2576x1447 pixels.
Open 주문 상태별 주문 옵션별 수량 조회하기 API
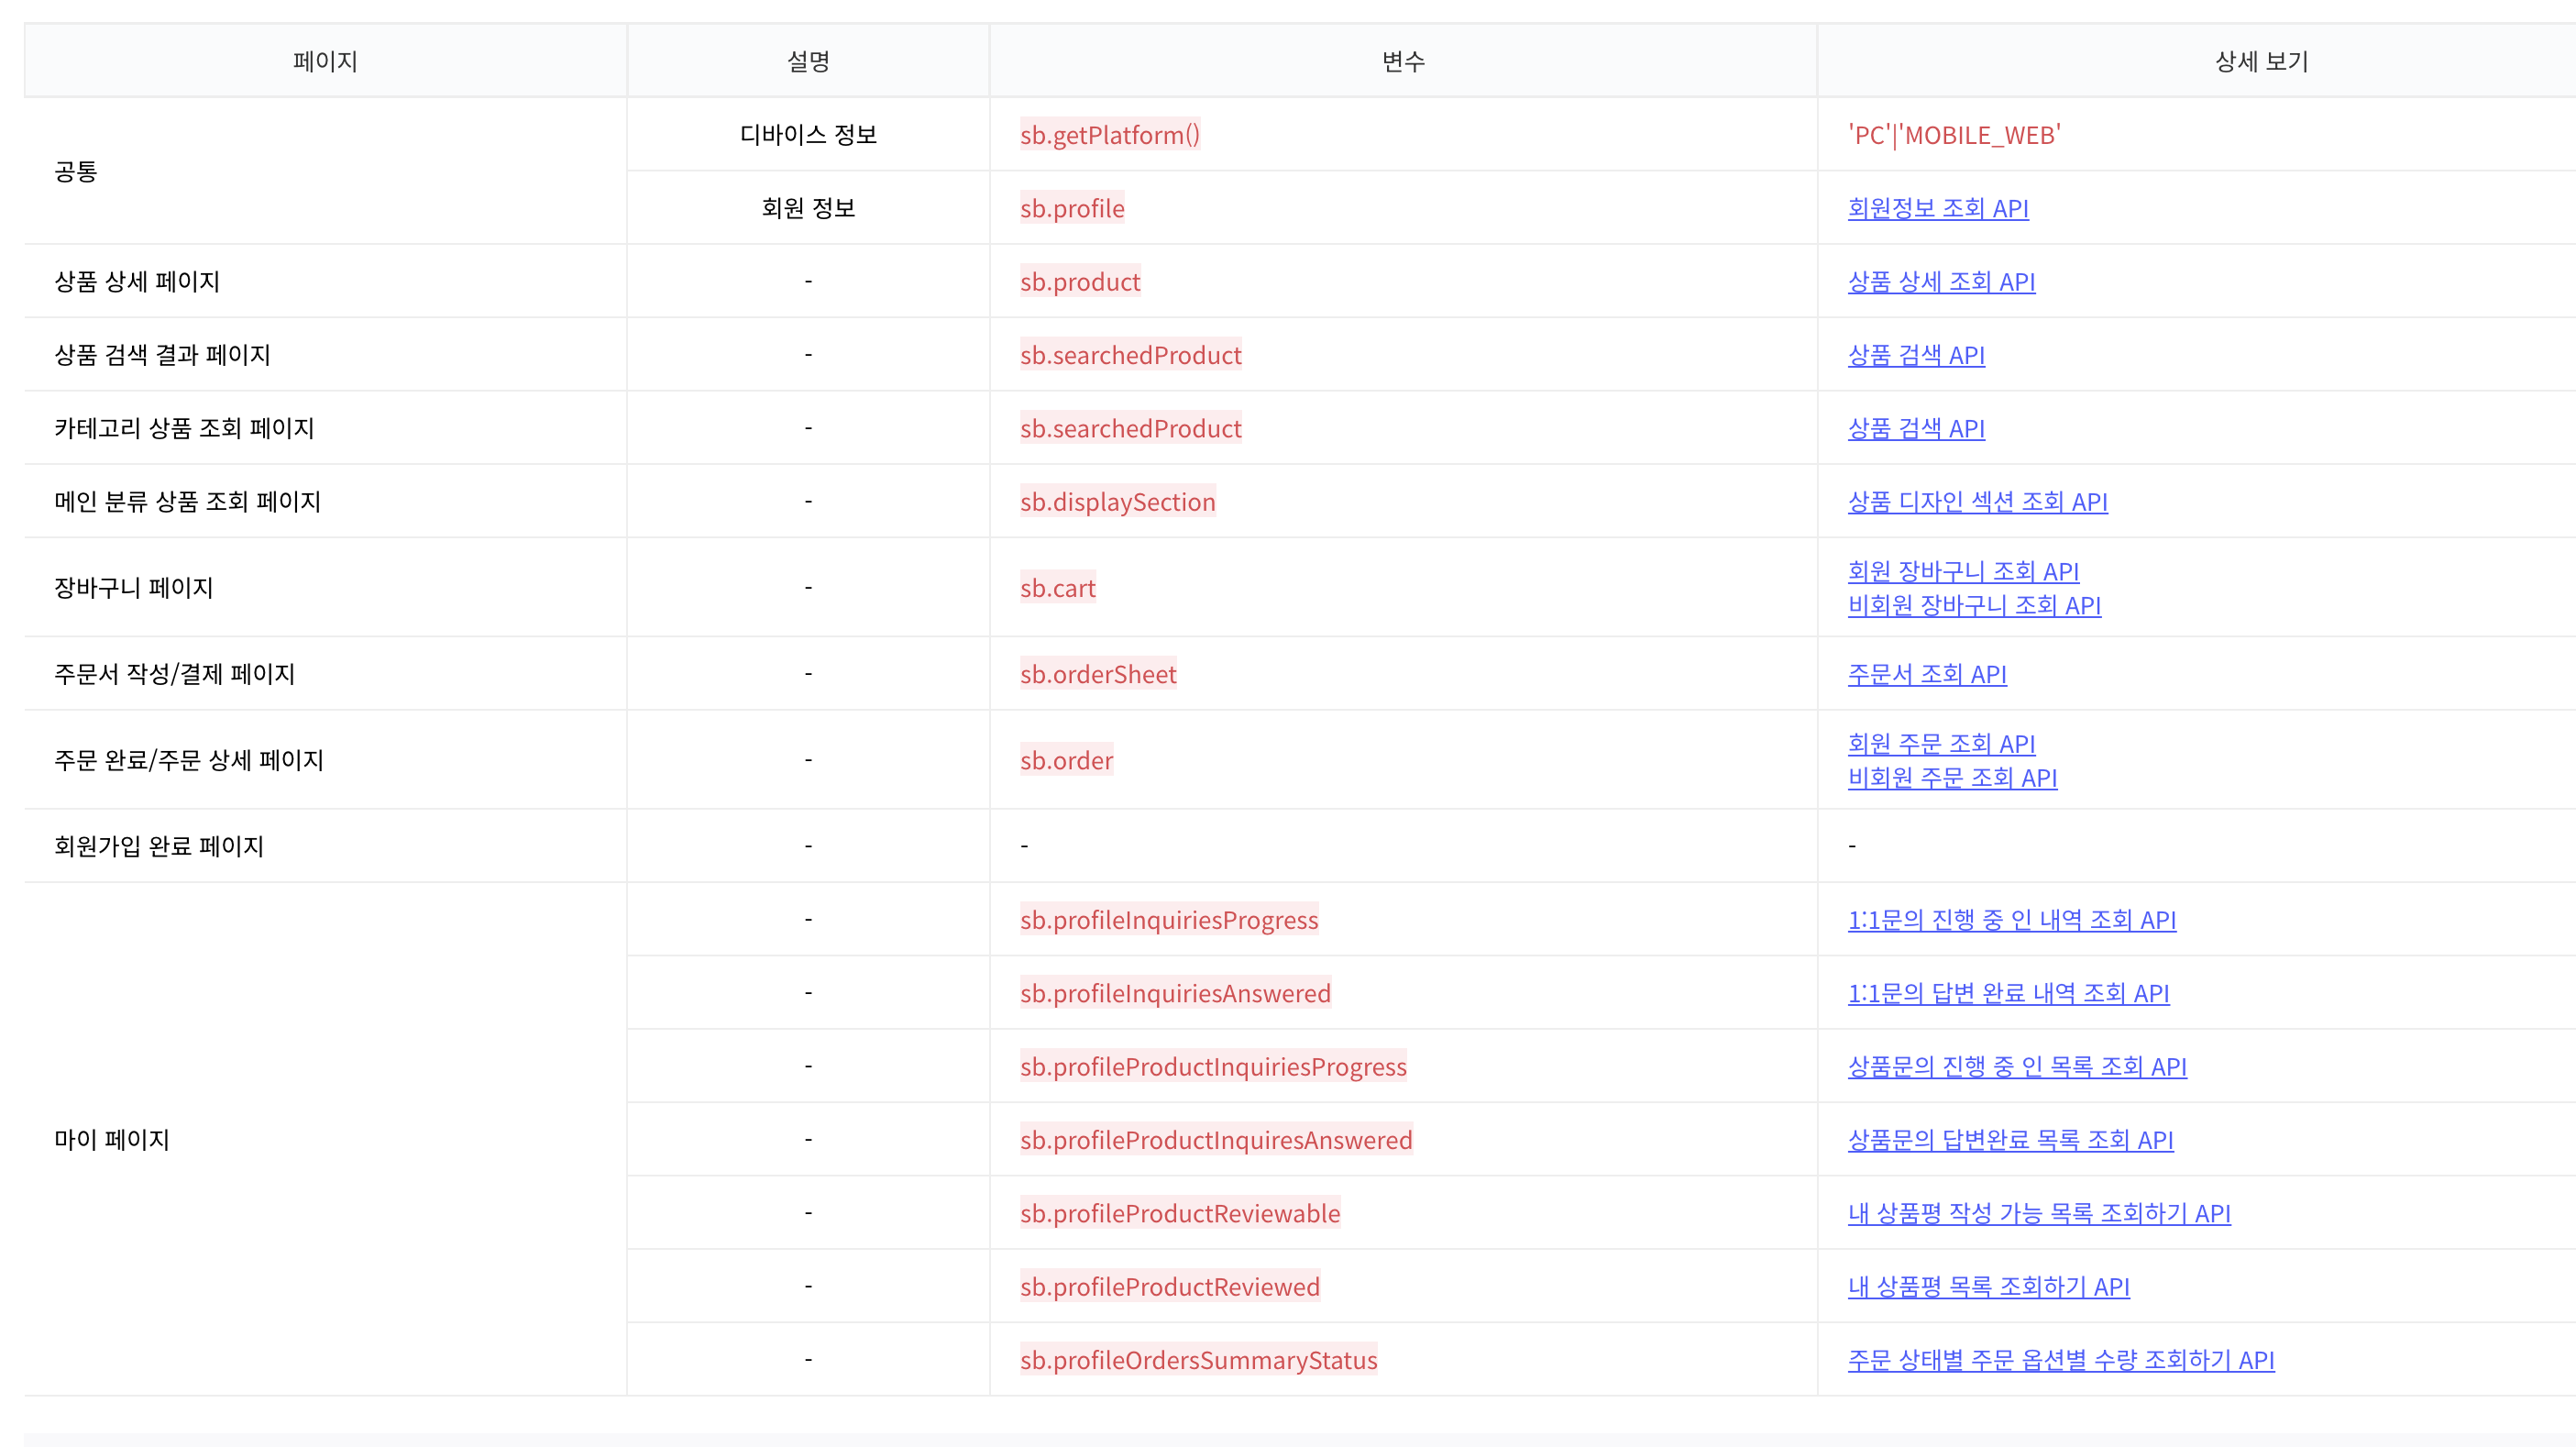2060,1360
